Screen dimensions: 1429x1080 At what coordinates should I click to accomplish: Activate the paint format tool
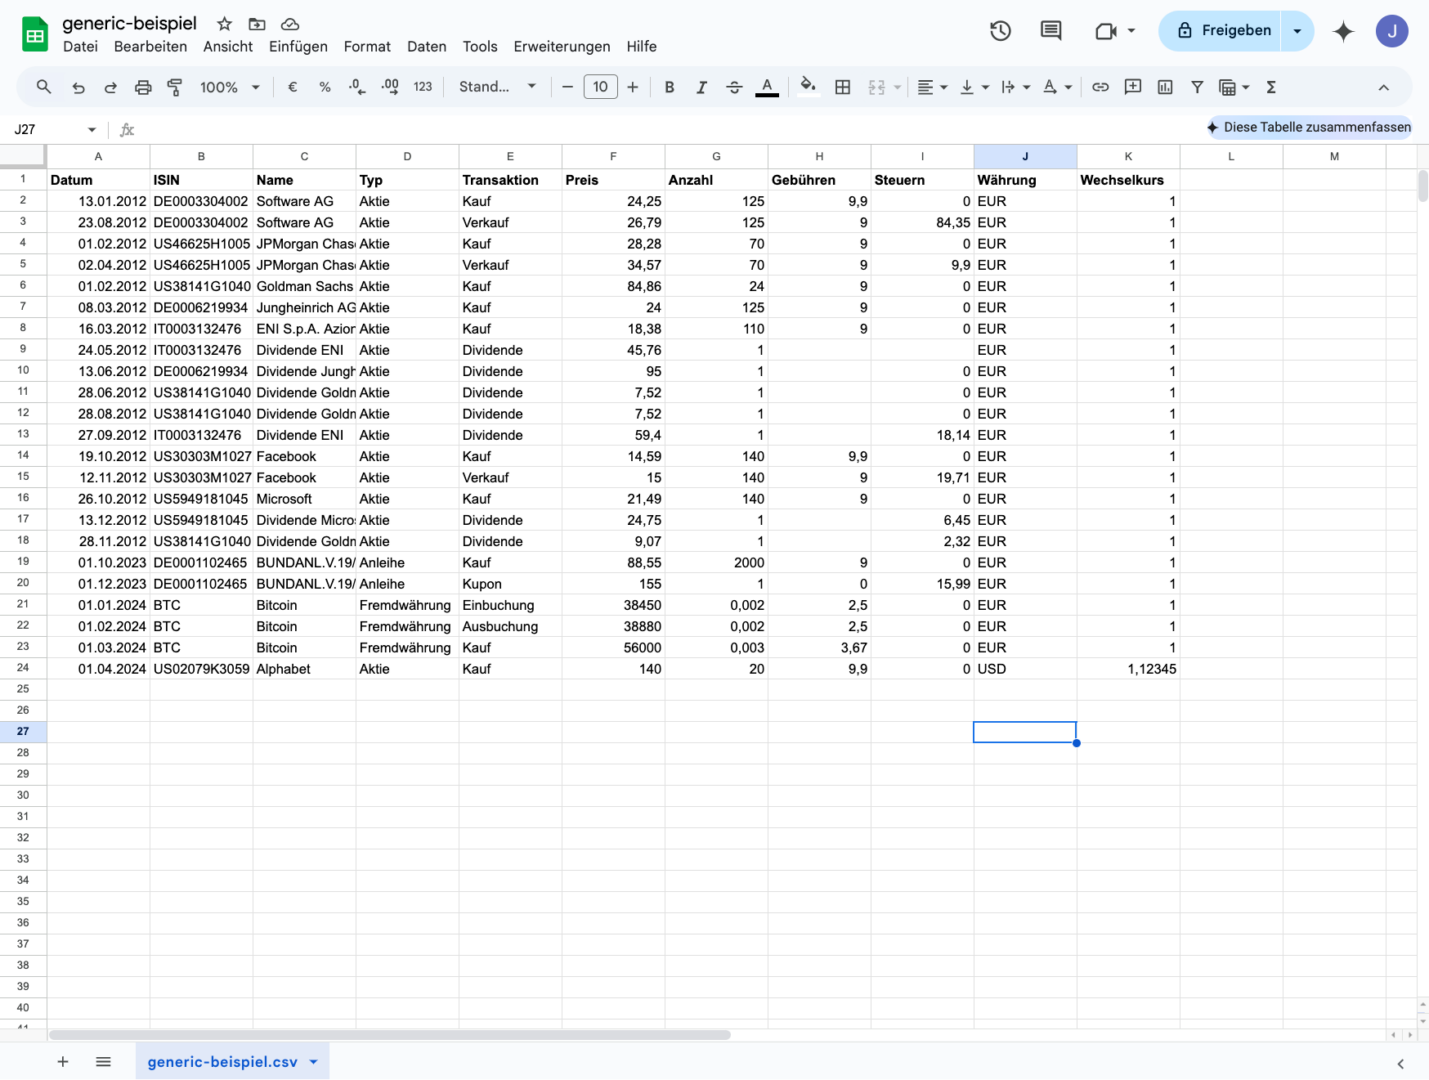click(175, 87)
